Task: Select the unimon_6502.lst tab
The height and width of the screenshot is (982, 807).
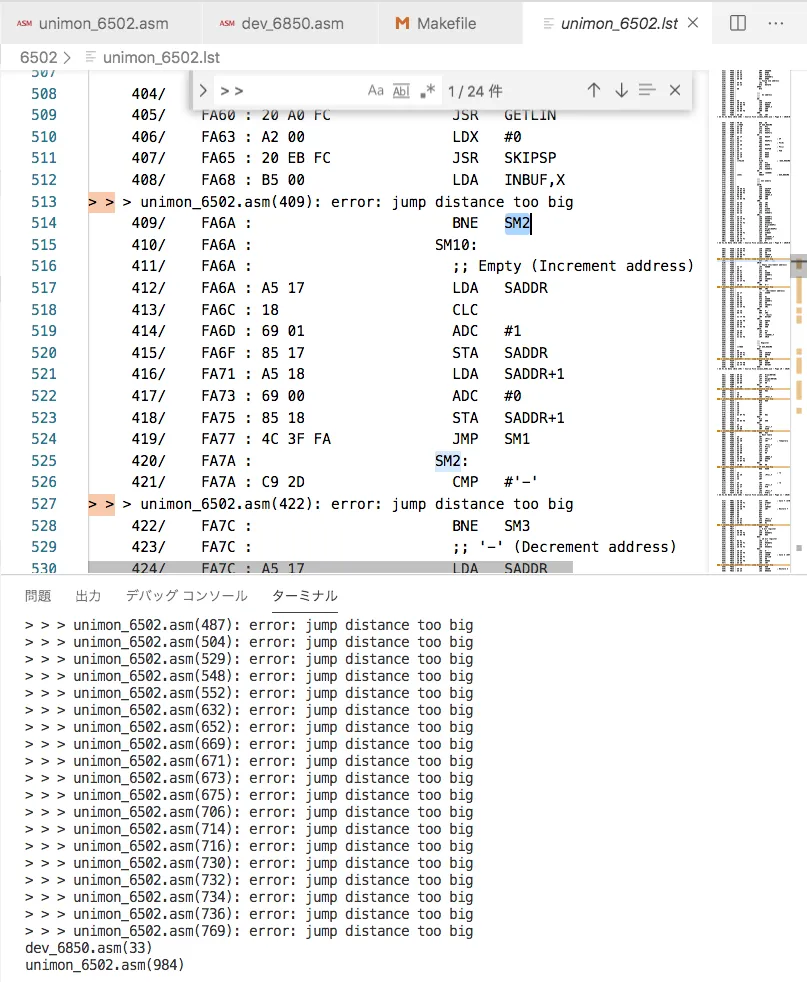Action: [x=619, y=24]
